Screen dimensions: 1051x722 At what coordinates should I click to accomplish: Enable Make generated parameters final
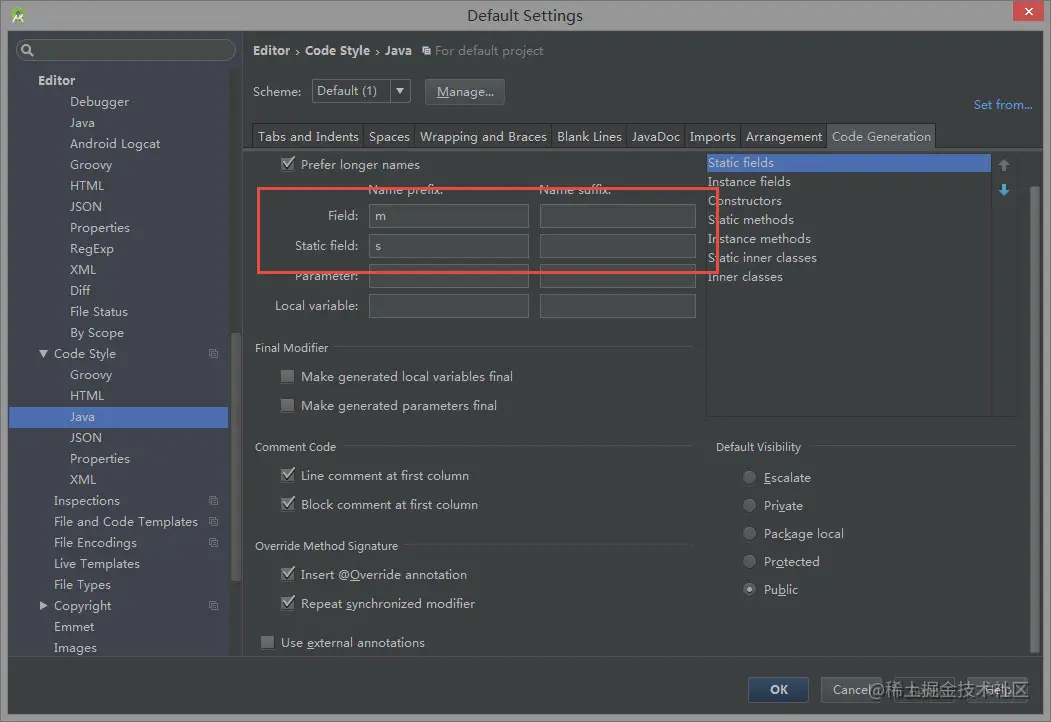pos(287,405)
